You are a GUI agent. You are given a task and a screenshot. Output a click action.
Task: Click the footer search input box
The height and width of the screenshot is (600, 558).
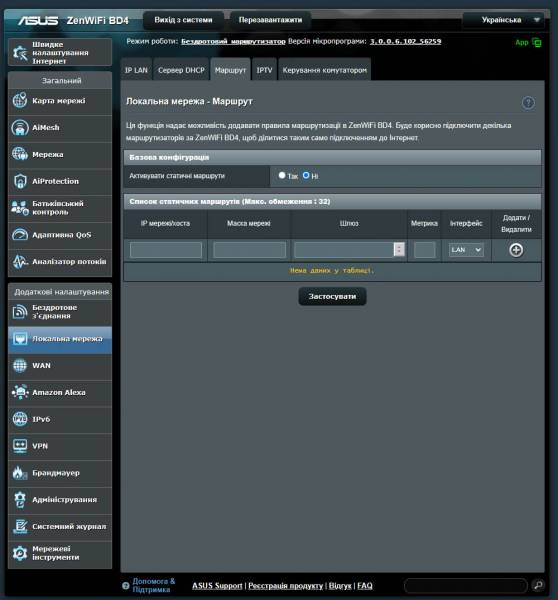click(x=466, y=585)
